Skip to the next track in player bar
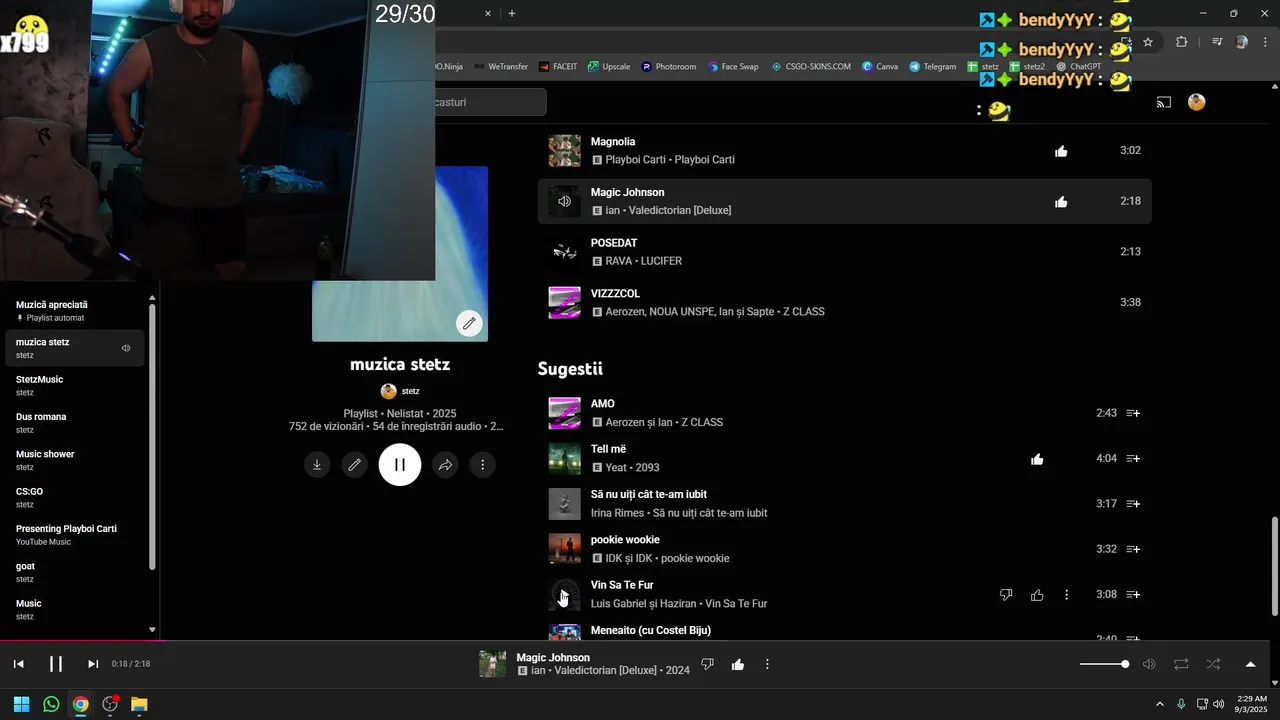This screenshot has height=720, width=1280. click(x=93, y=664)
